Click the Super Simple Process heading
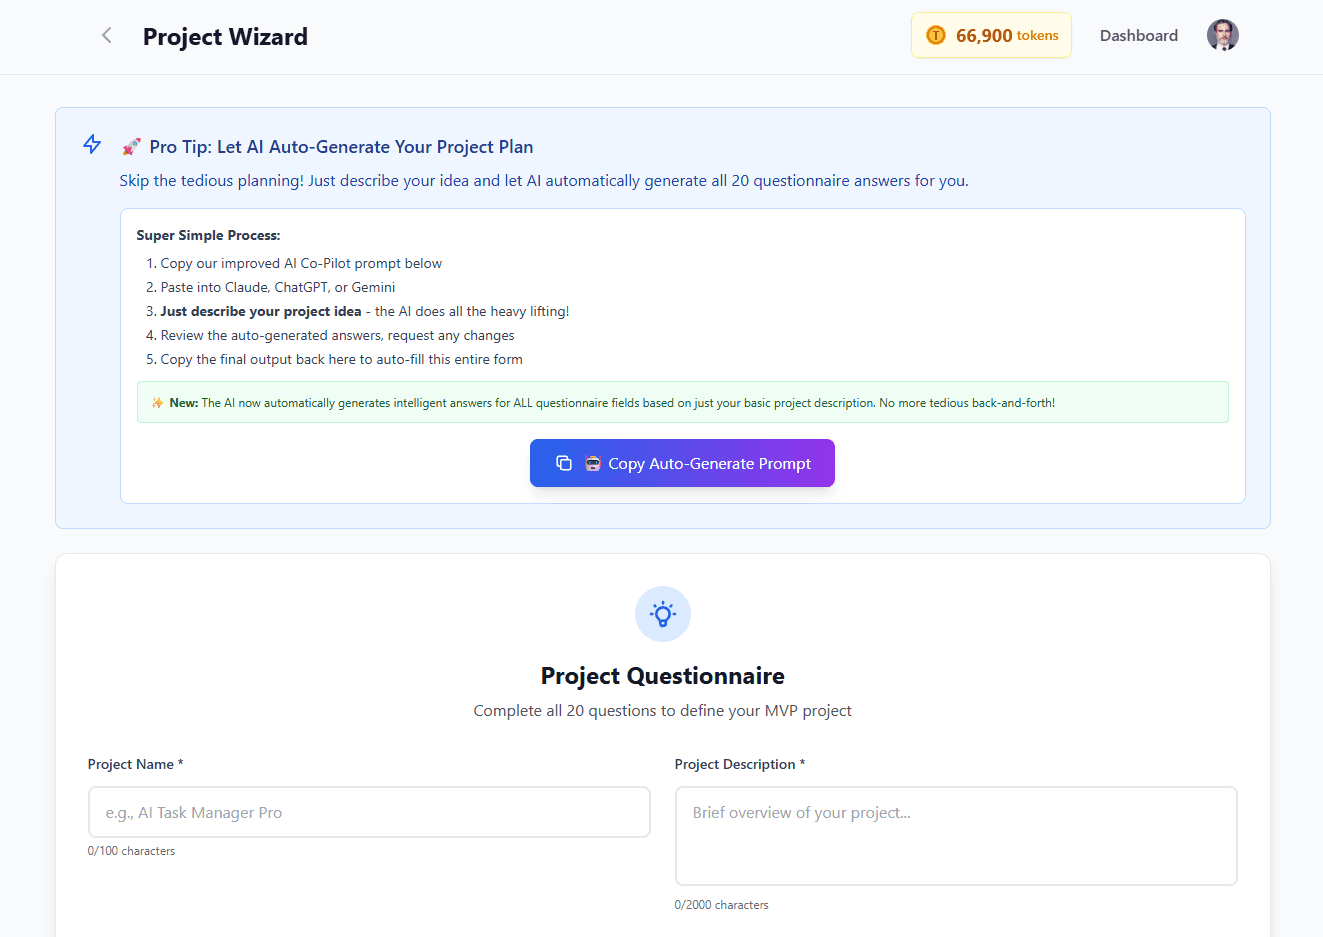1323x937 pixels. (x=208, y=235)
